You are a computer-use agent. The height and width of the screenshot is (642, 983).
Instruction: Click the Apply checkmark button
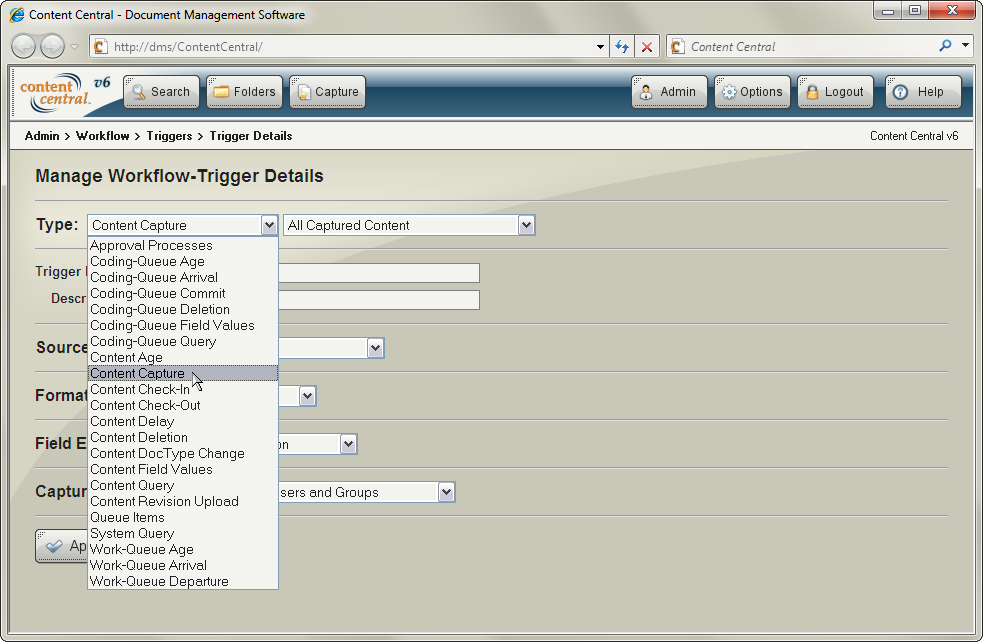pos(61,546)
